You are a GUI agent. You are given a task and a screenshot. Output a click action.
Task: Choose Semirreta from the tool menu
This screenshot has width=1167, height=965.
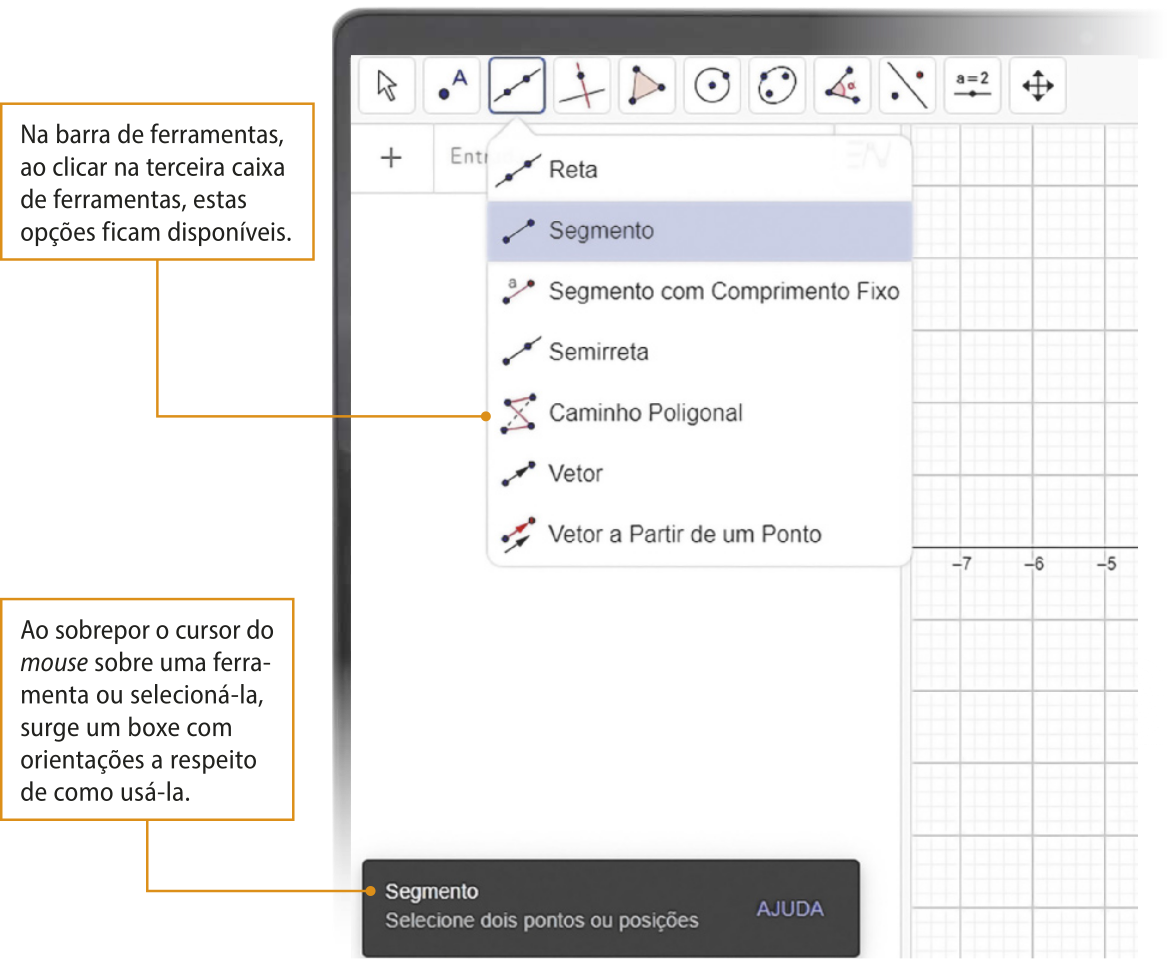click(x=700, y=352)
